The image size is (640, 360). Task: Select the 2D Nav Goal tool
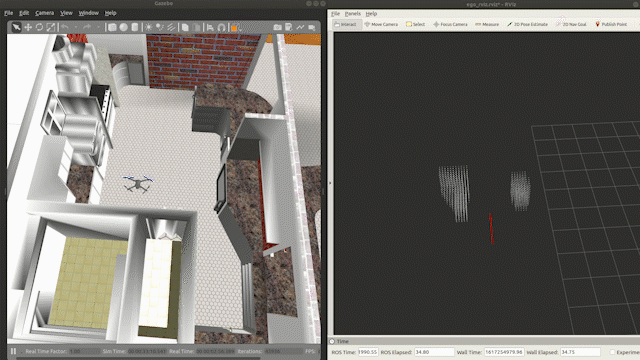tap(571, 24)
